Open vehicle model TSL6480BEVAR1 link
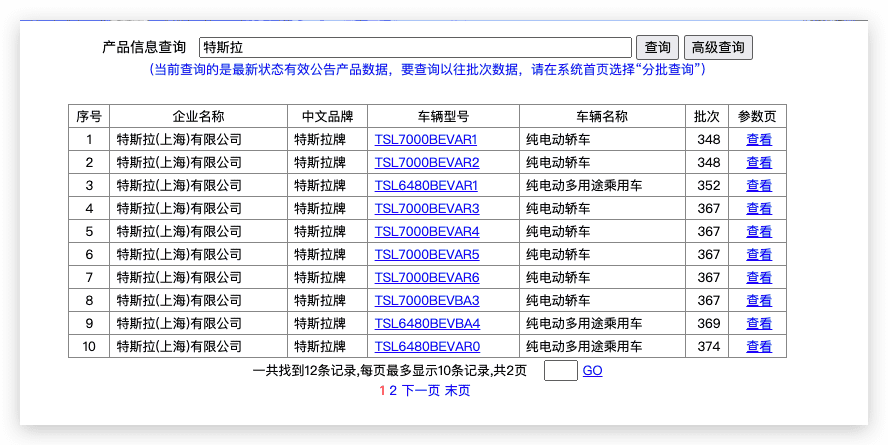 426,186
